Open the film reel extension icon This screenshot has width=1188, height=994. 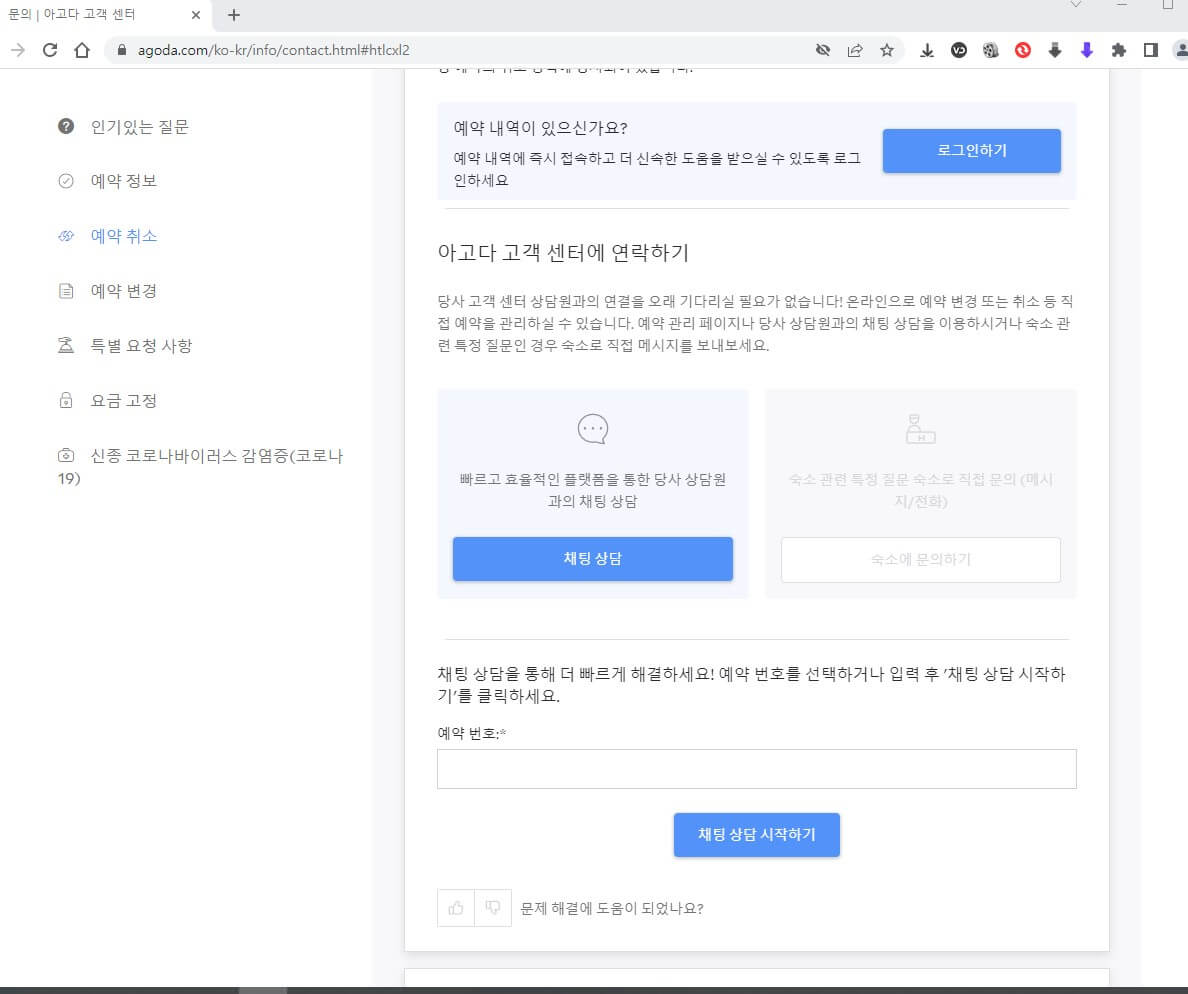990,50
